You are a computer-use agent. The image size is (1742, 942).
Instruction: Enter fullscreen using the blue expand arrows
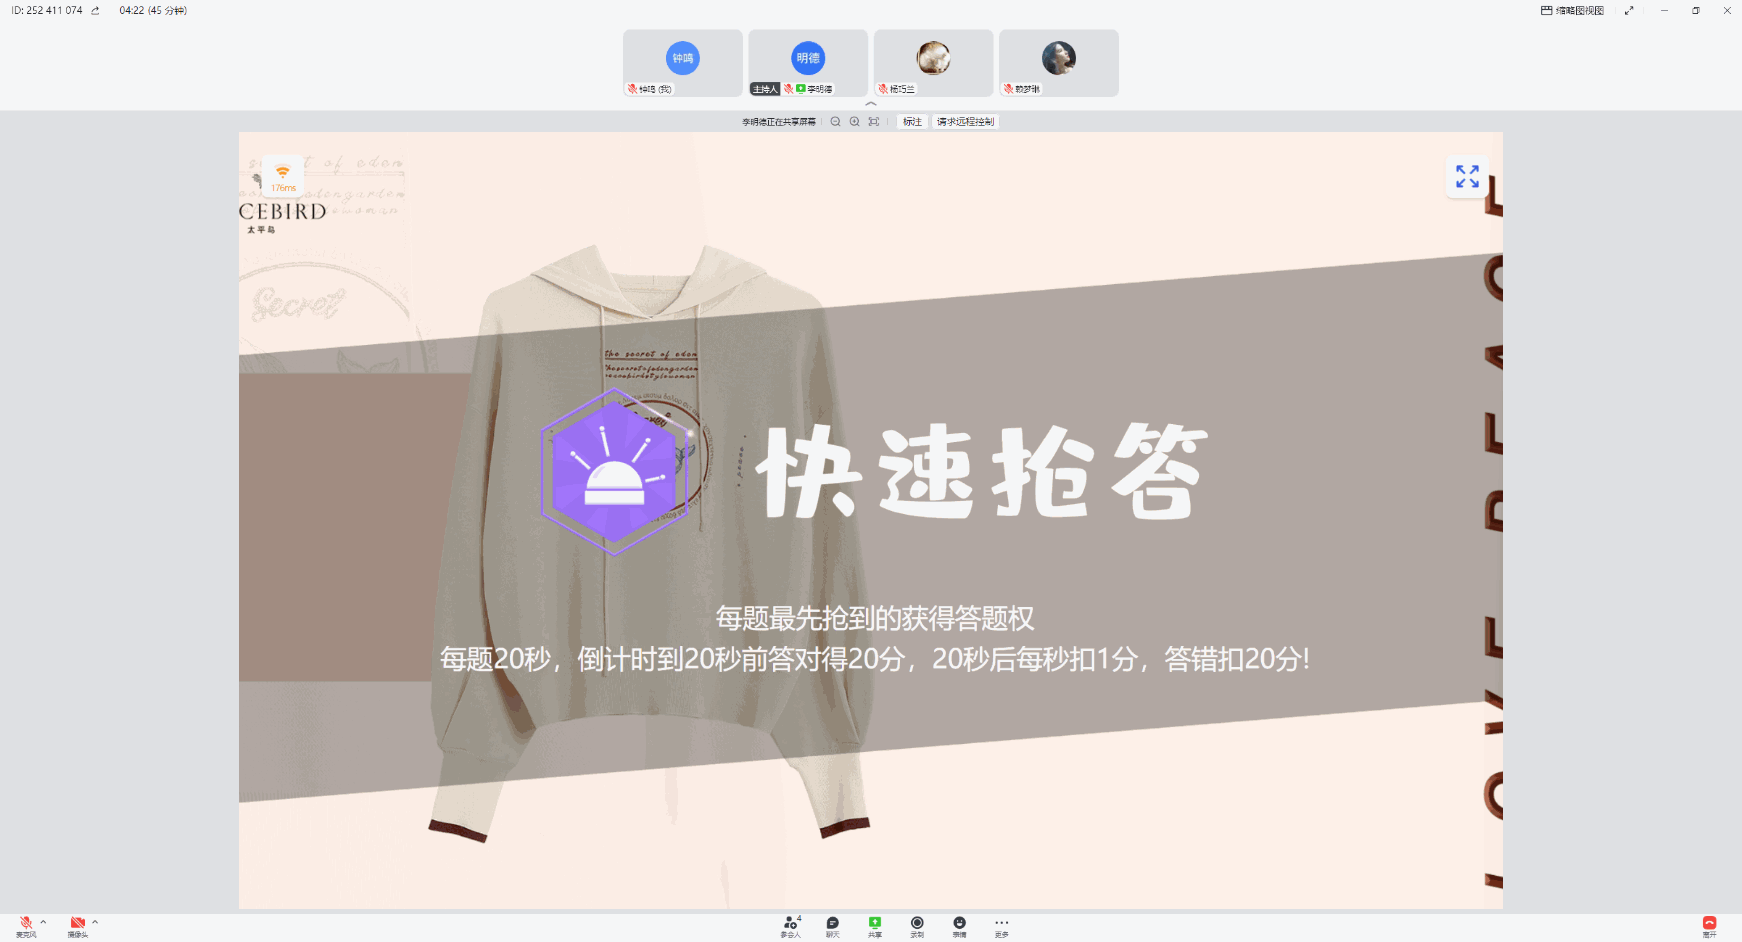(1467, 177)
